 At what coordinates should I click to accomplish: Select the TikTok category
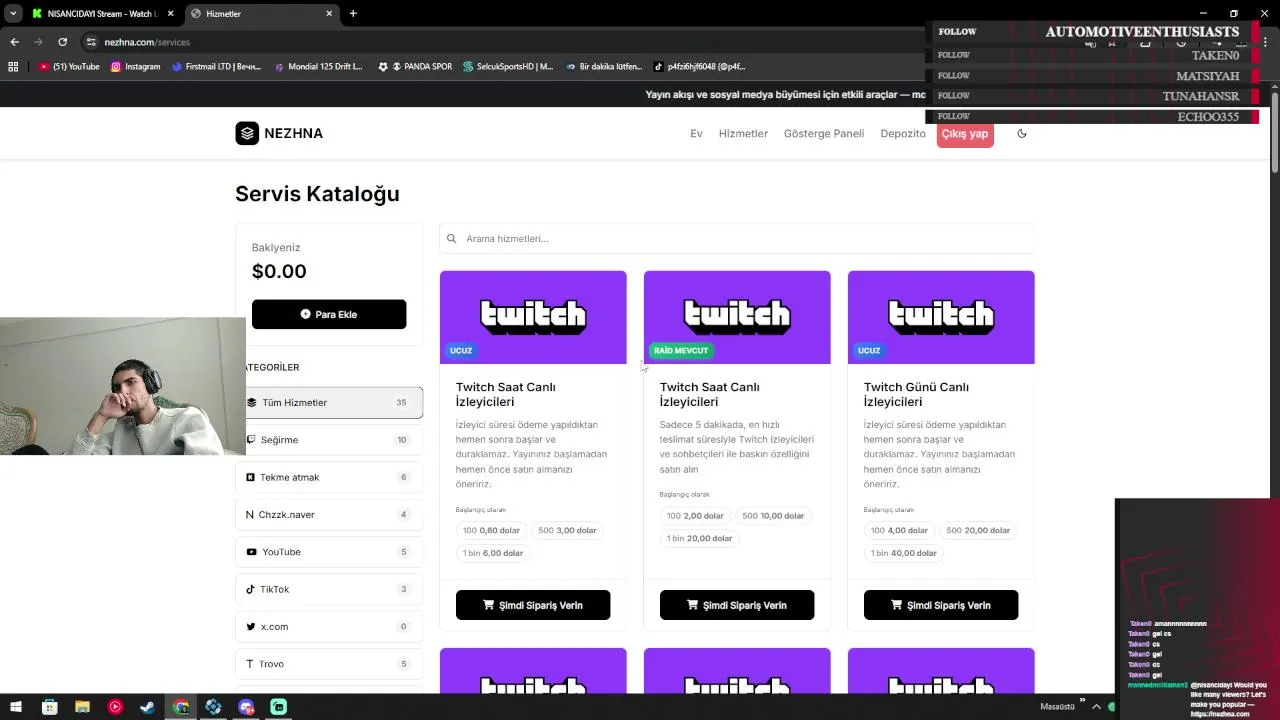[329, 589]
